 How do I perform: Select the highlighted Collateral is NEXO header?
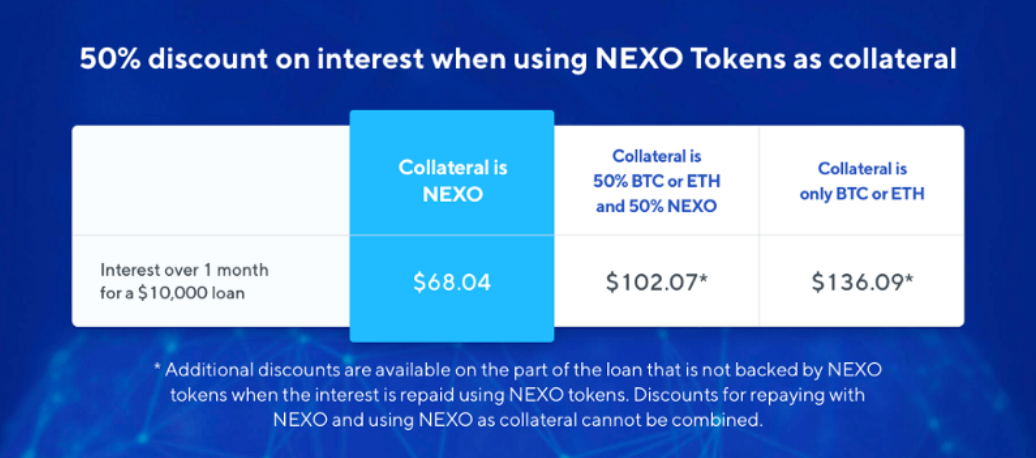pyautogui.click(x=453, y=180)
